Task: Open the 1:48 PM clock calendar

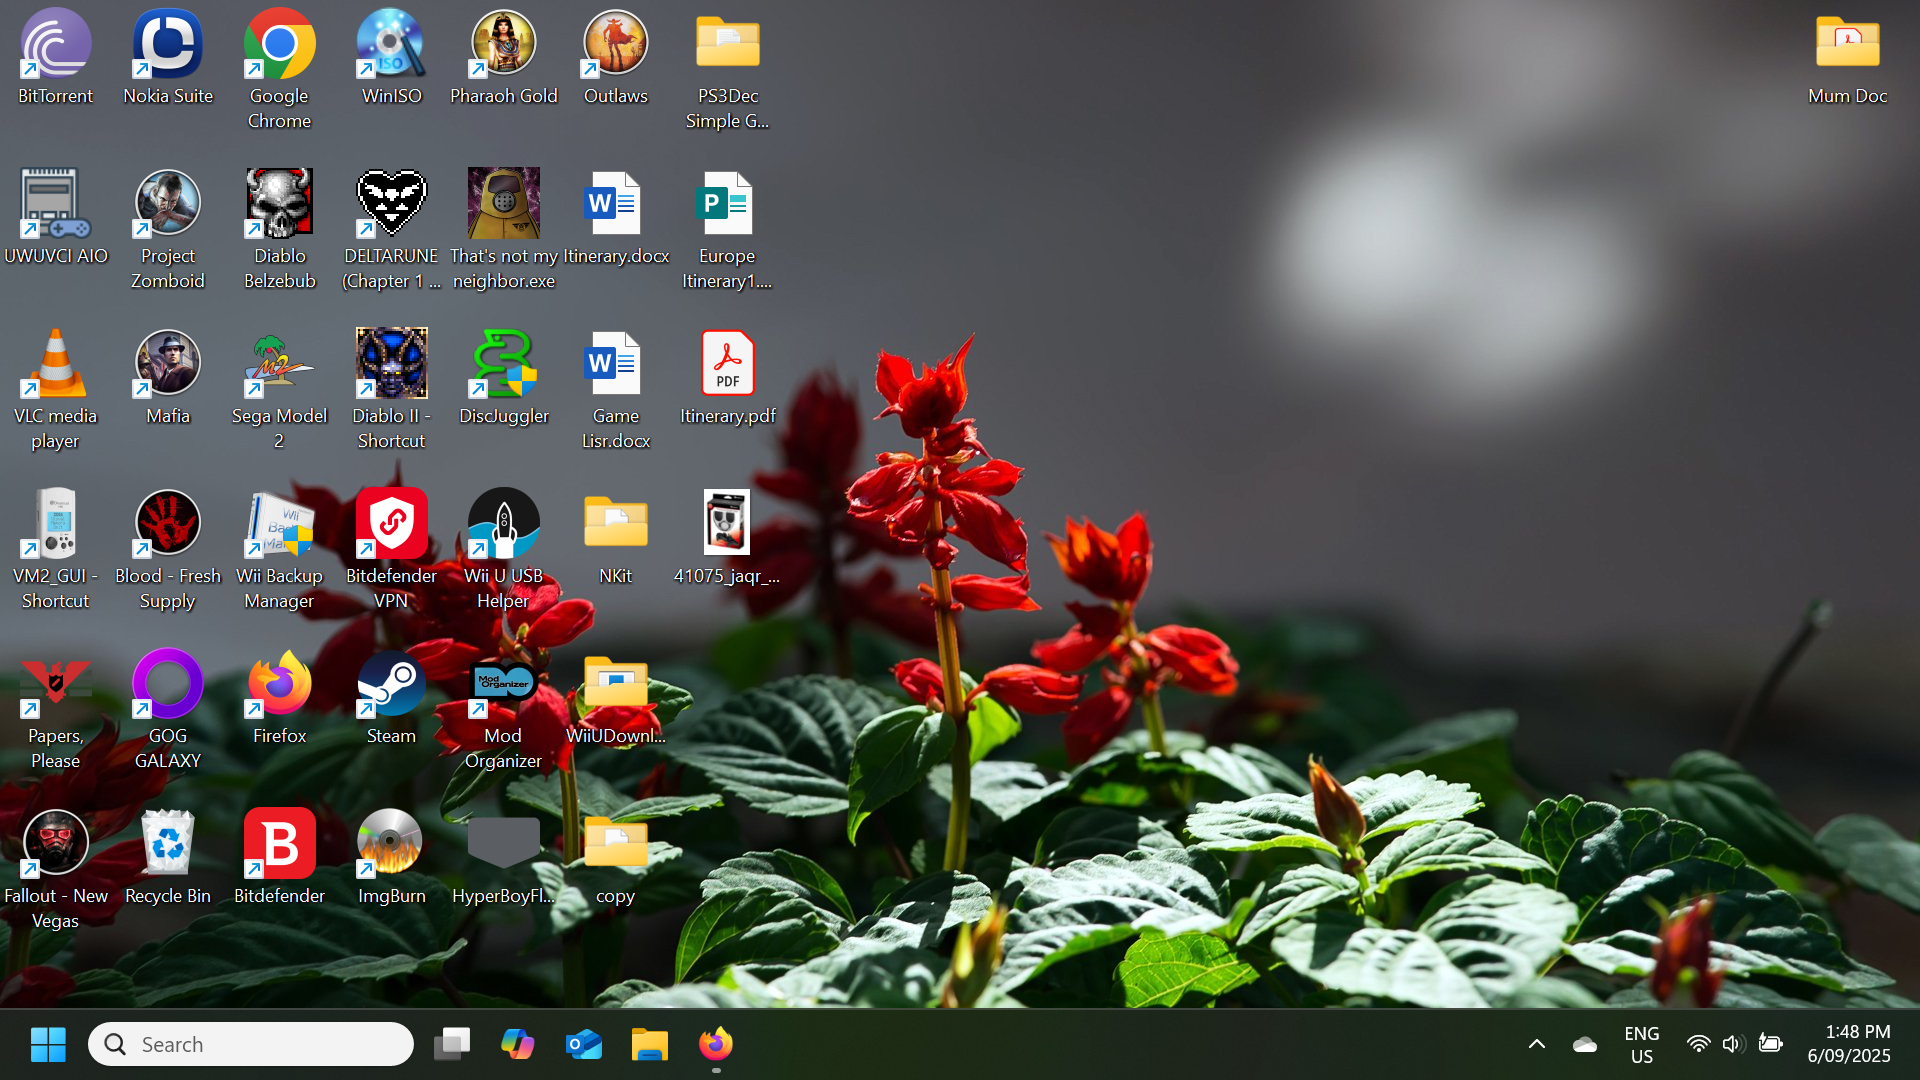Action: 1848,1044
